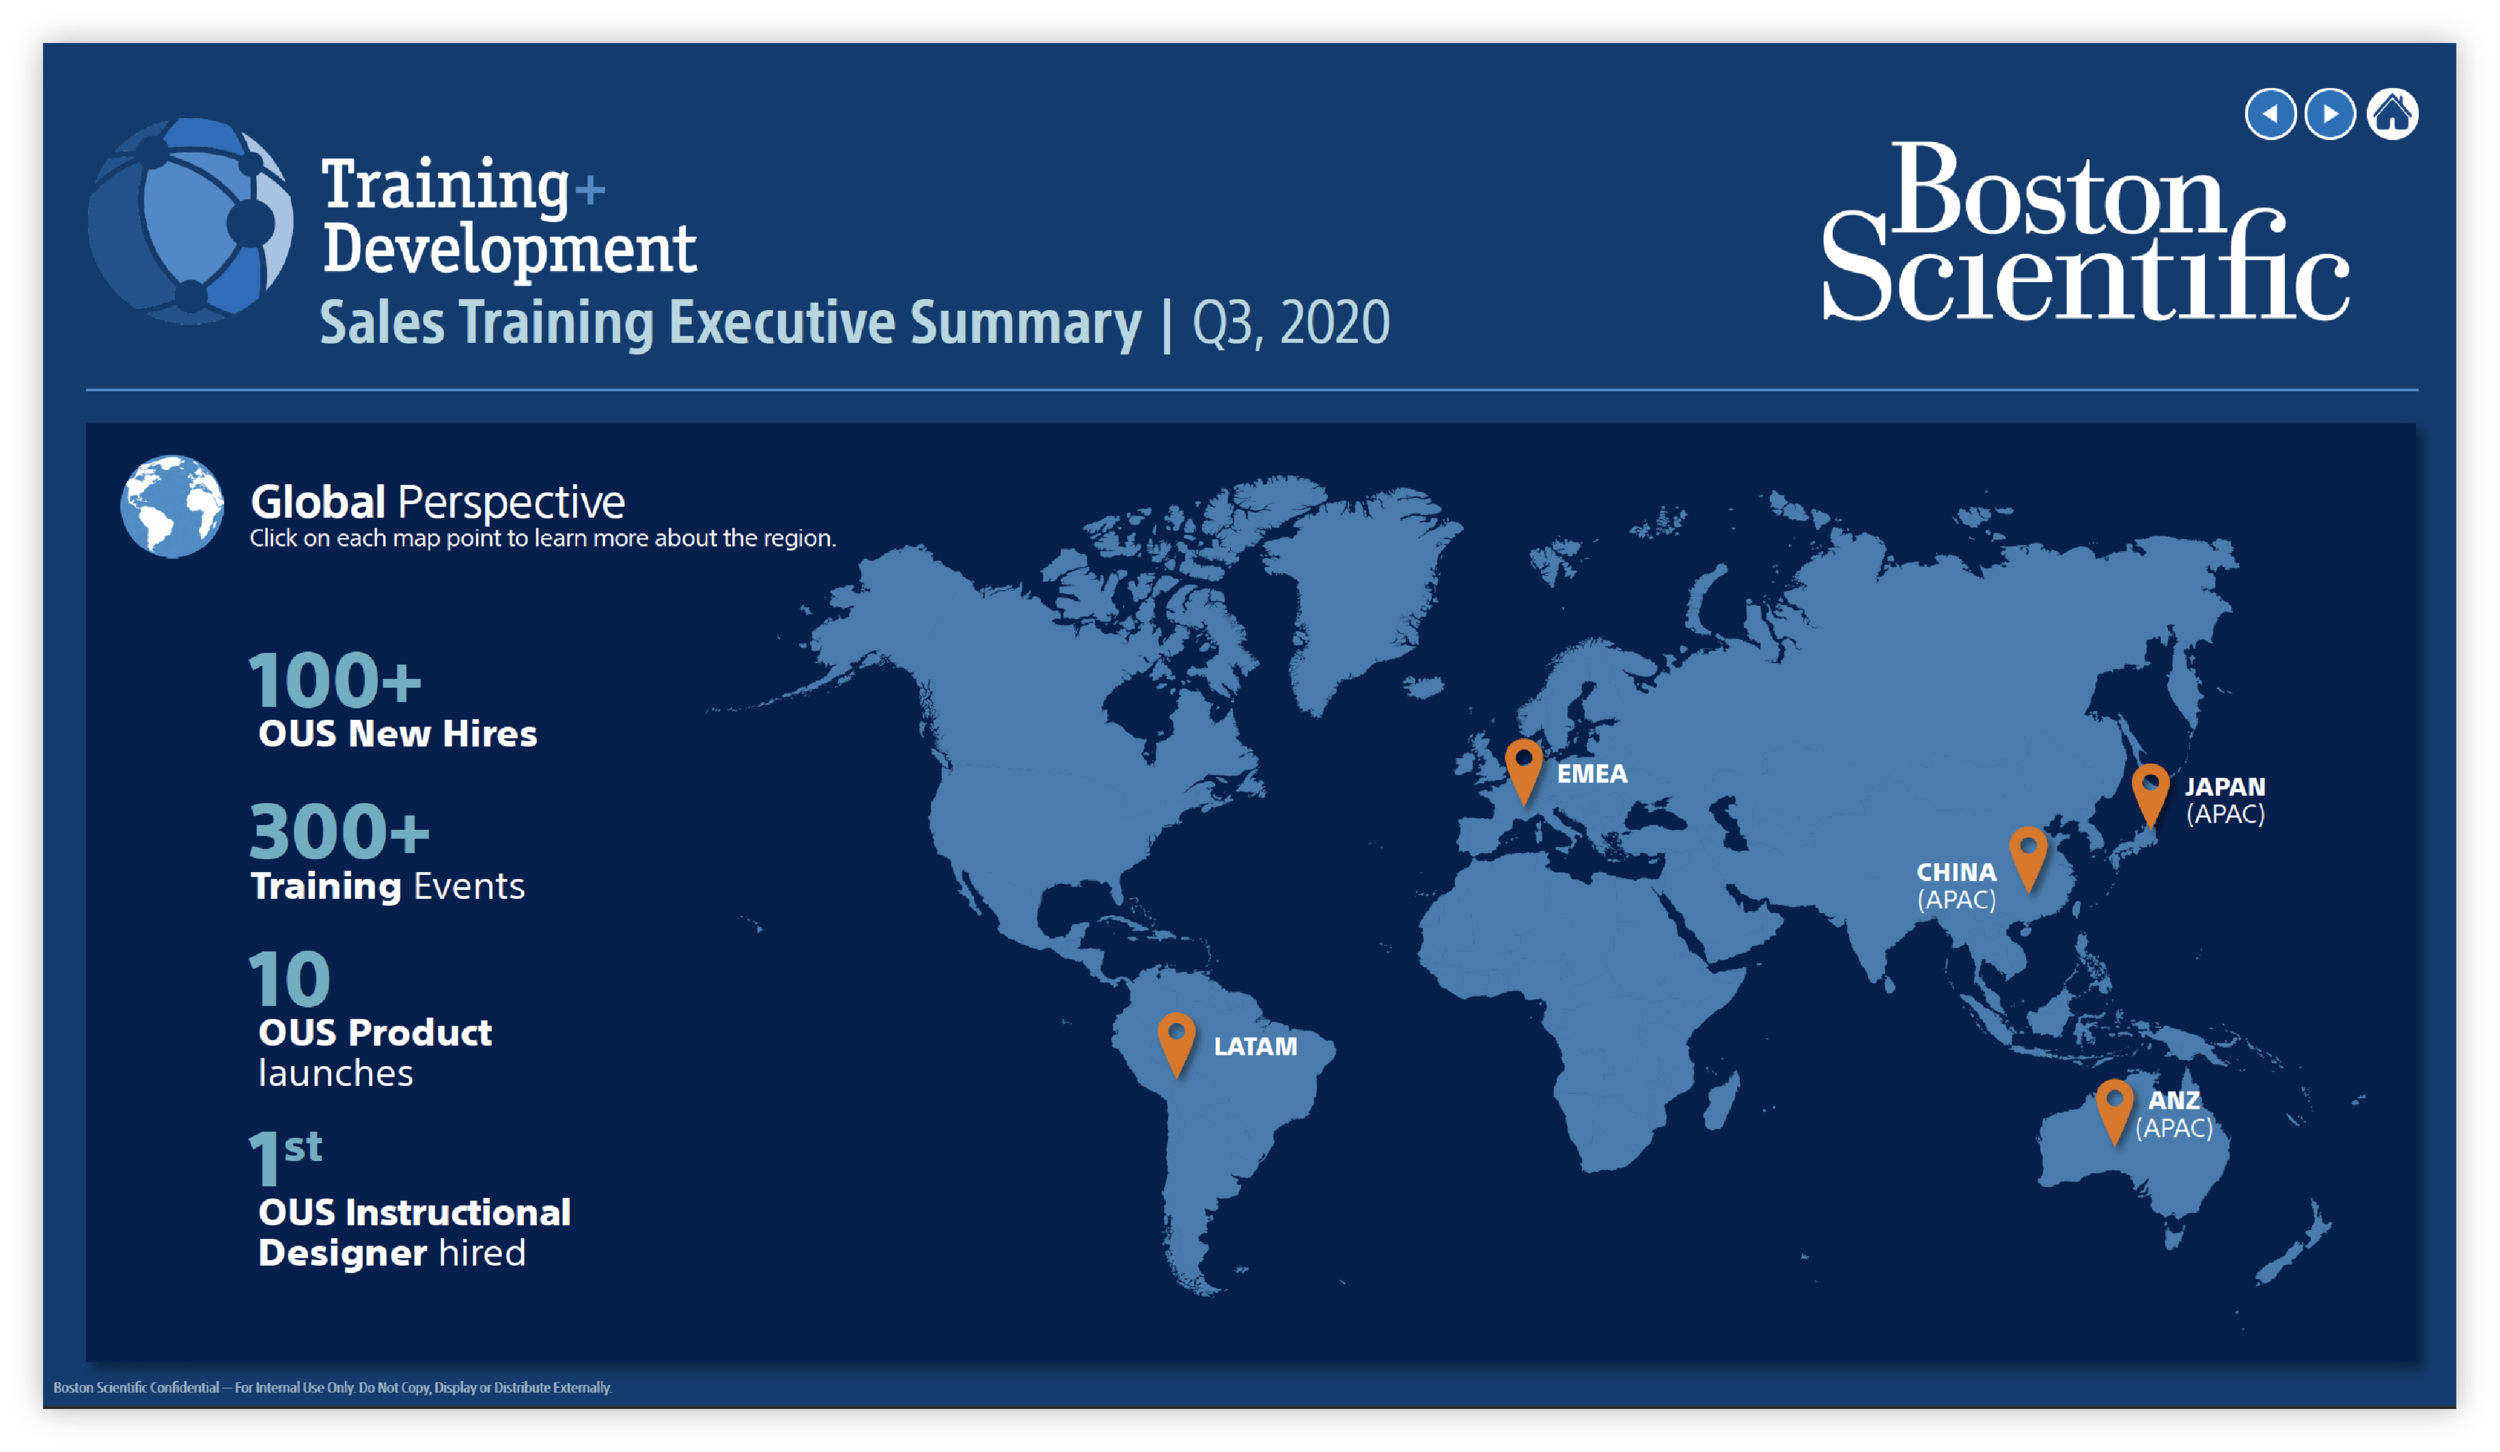The height and width of the screenshot is (1452, 2500).
Task: Select the ANZ map pin in Australia
Action: (x=2114, y=1108)
